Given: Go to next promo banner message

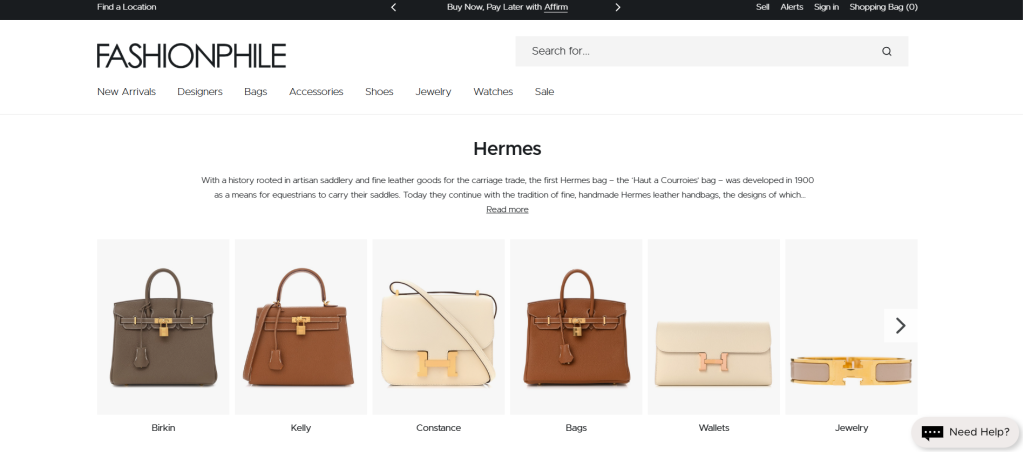Looking at the screenshot, I should tap(618, 7).
